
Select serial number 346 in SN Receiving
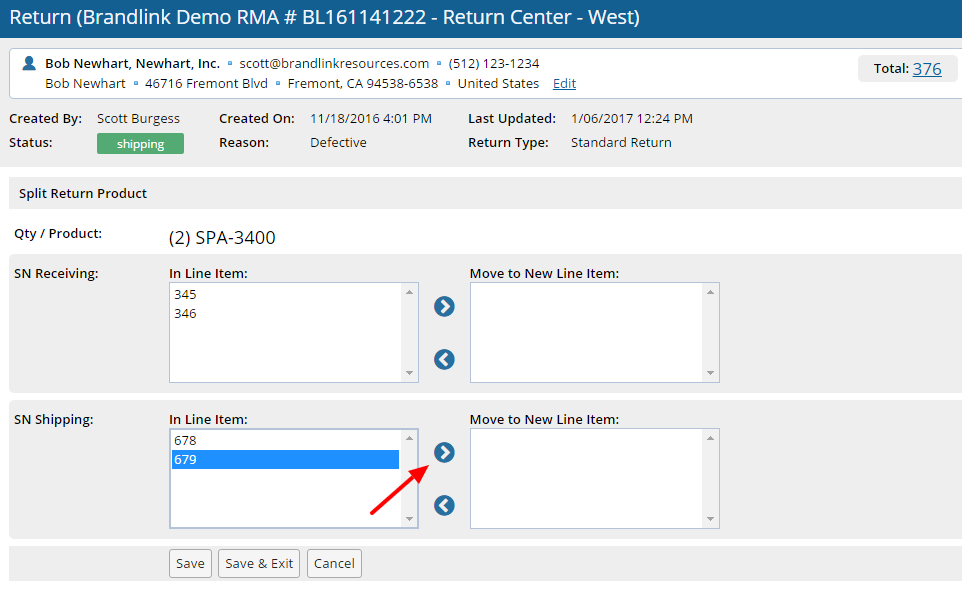(185, 314)
